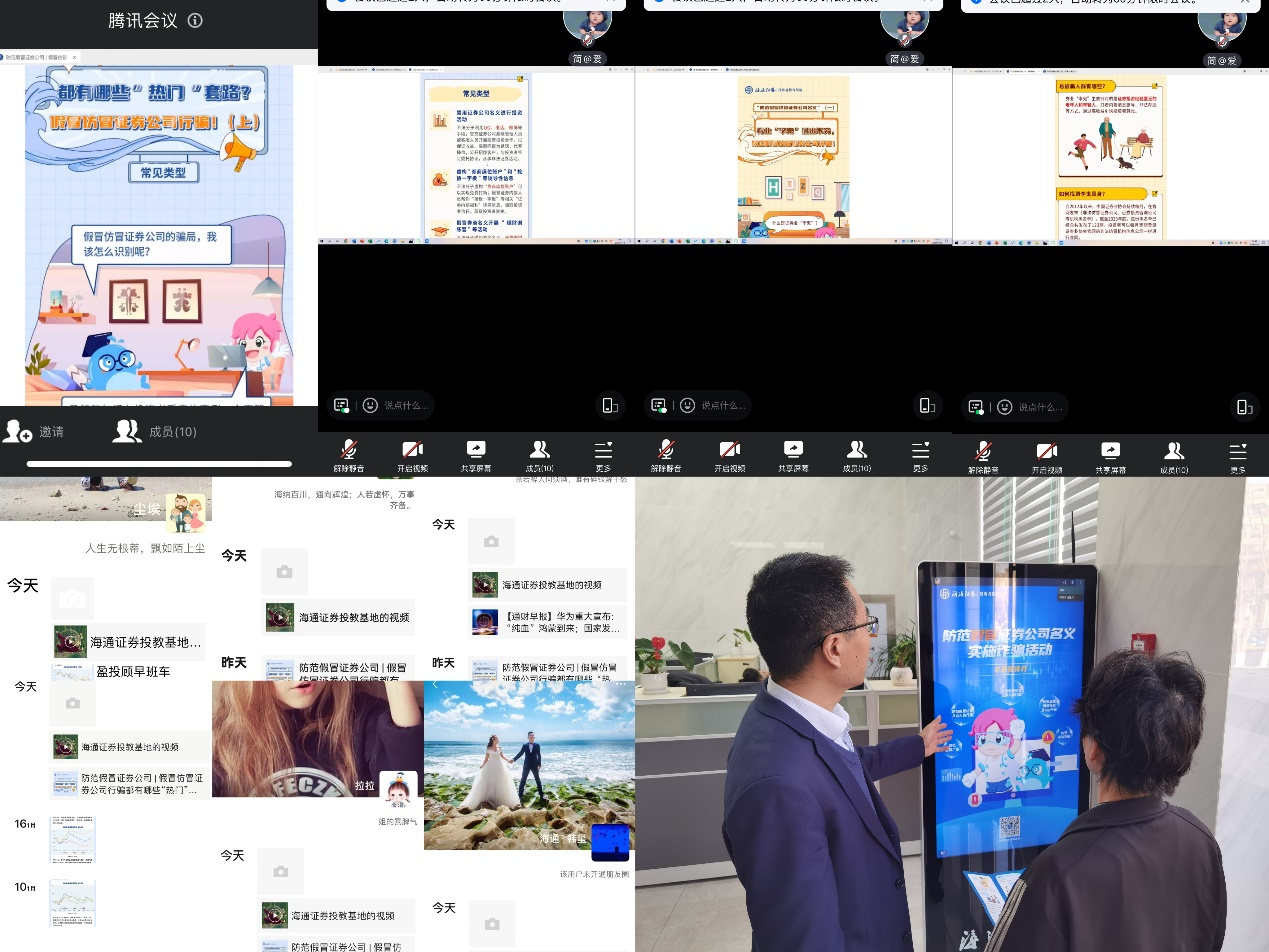Tap the back arrow on the wedding photo cover
The image size is (1269, 952).
(435, 685)
